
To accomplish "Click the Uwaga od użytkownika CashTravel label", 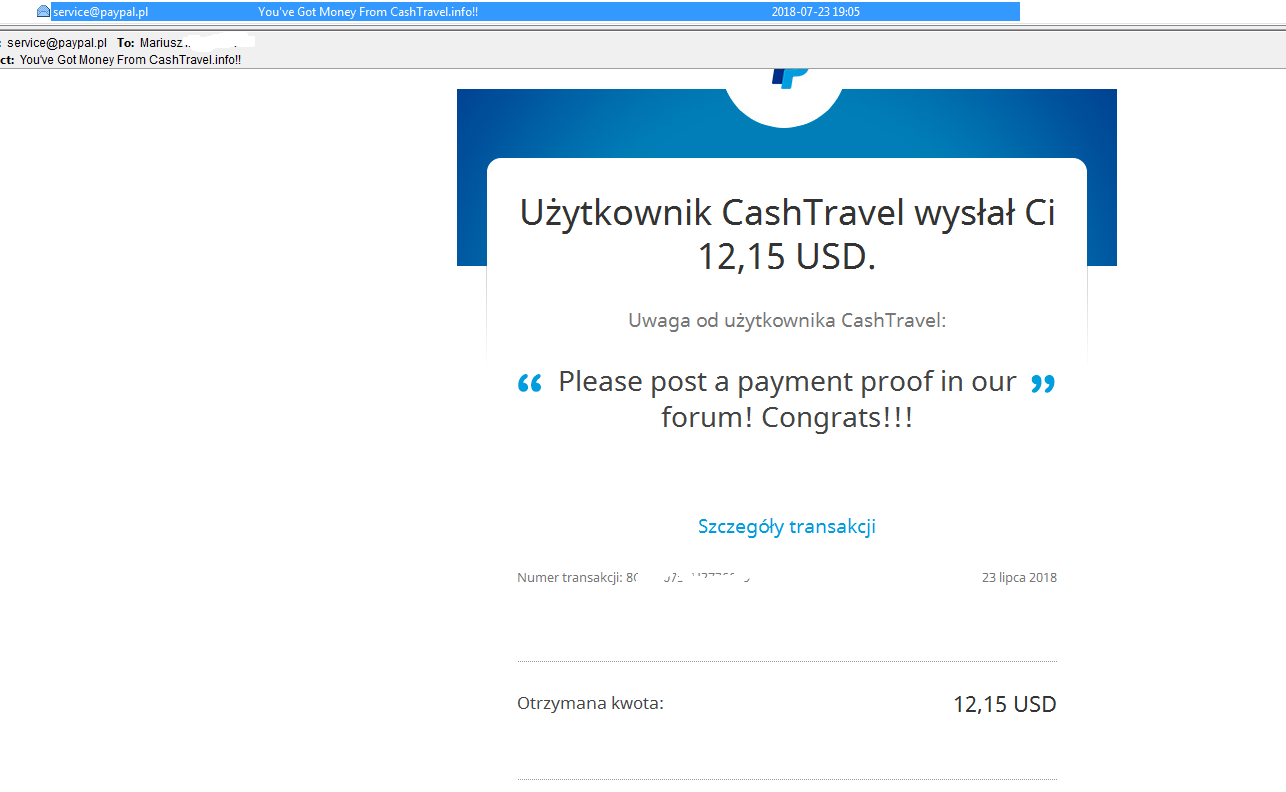I will pos(787,321).
